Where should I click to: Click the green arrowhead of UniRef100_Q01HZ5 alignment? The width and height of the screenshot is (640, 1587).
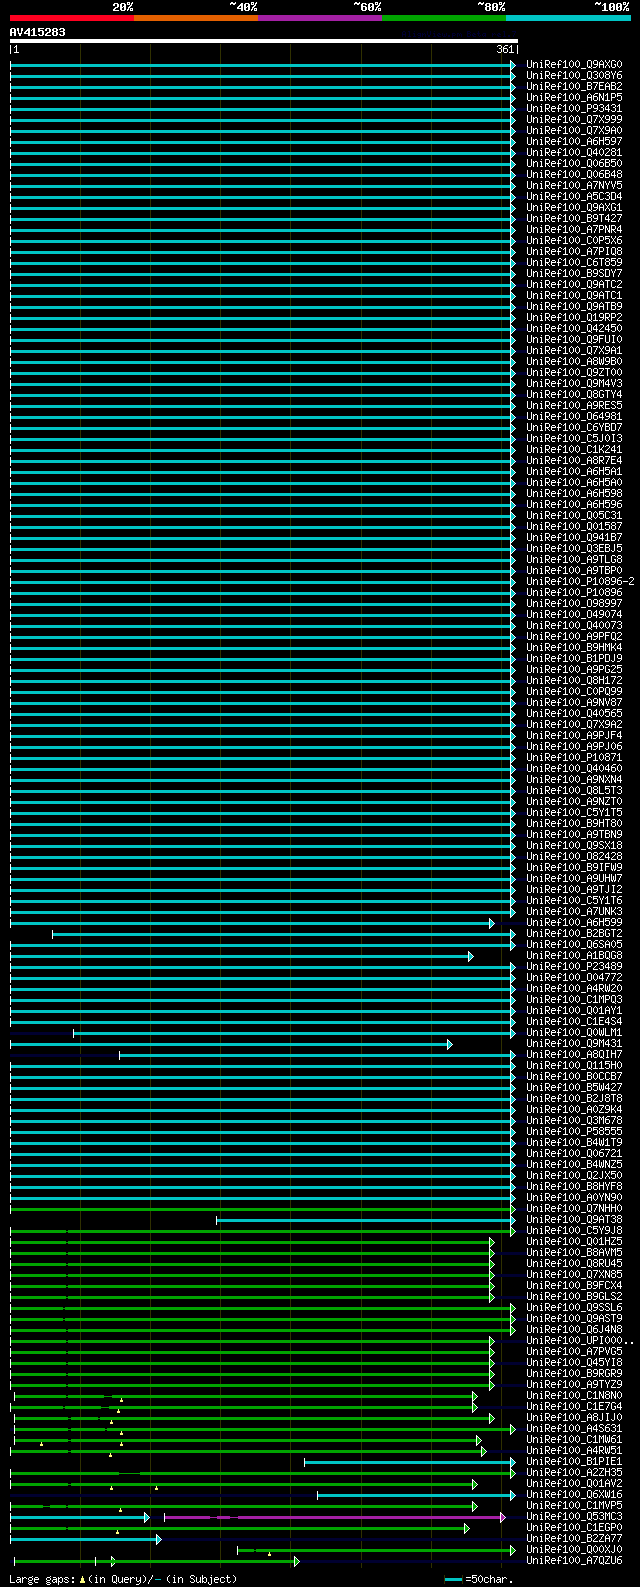pos(492,1242)
